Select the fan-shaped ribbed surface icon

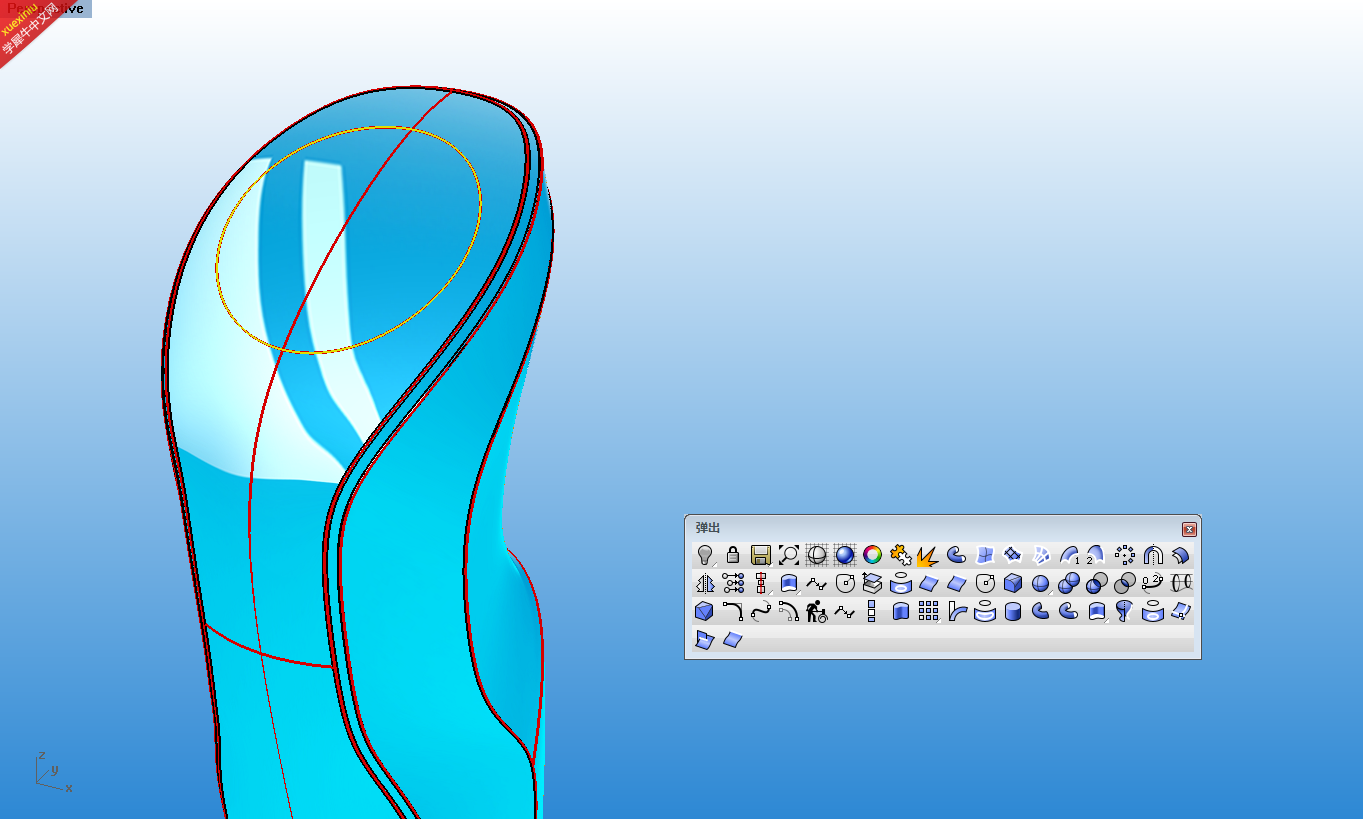(x=1041, y=555)
